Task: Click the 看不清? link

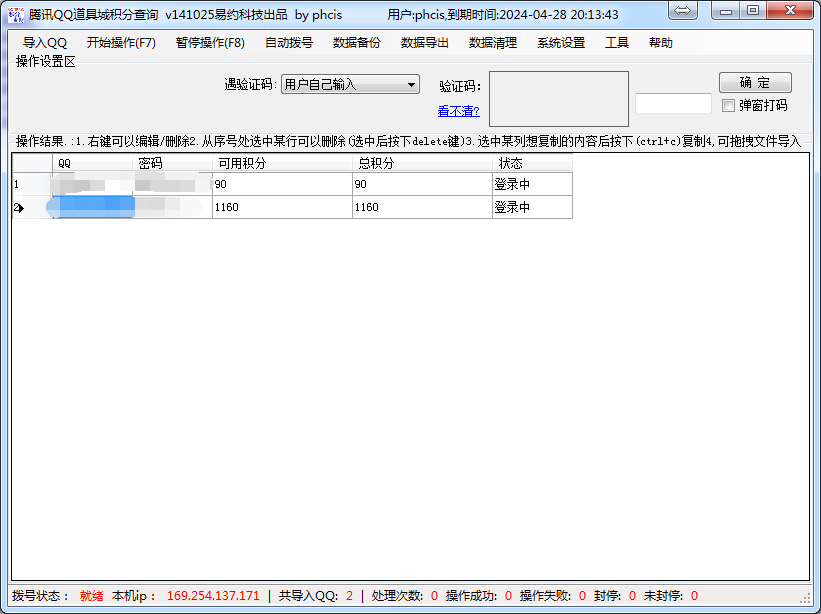Action: [x=459, y=111]
